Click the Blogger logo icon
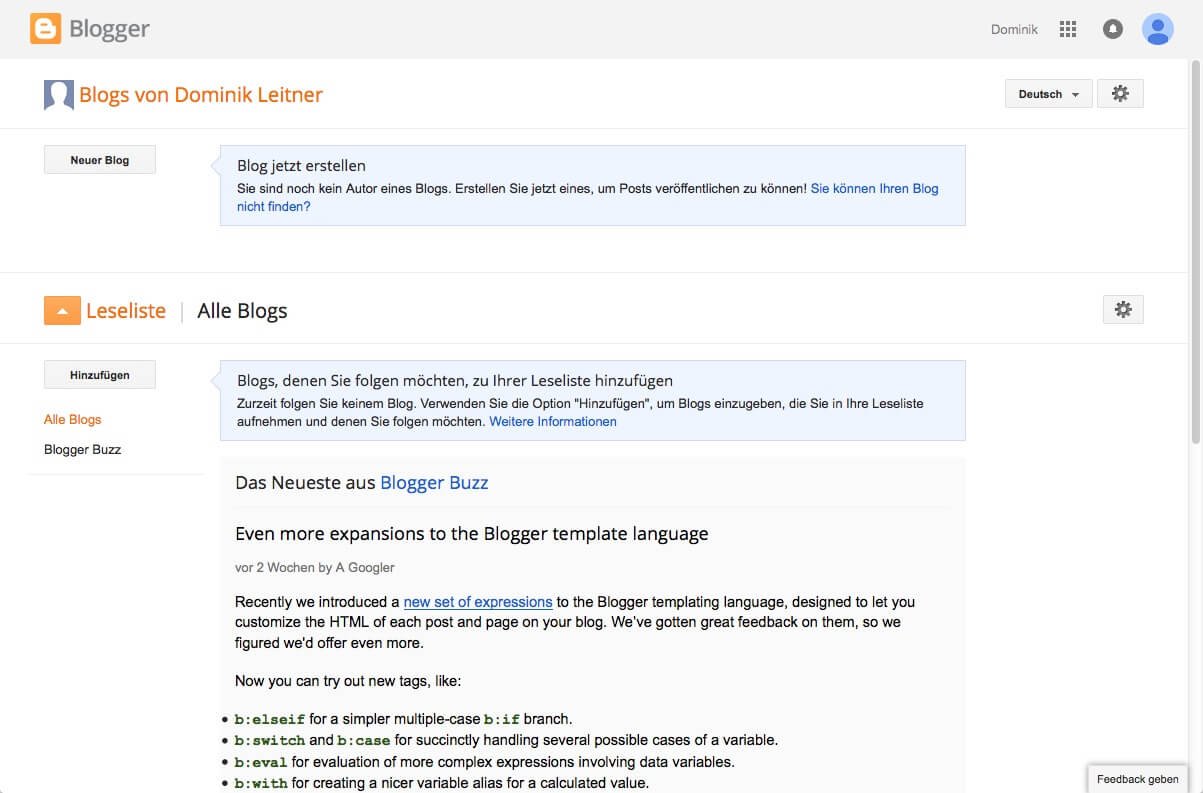 [x=44, y=28]
